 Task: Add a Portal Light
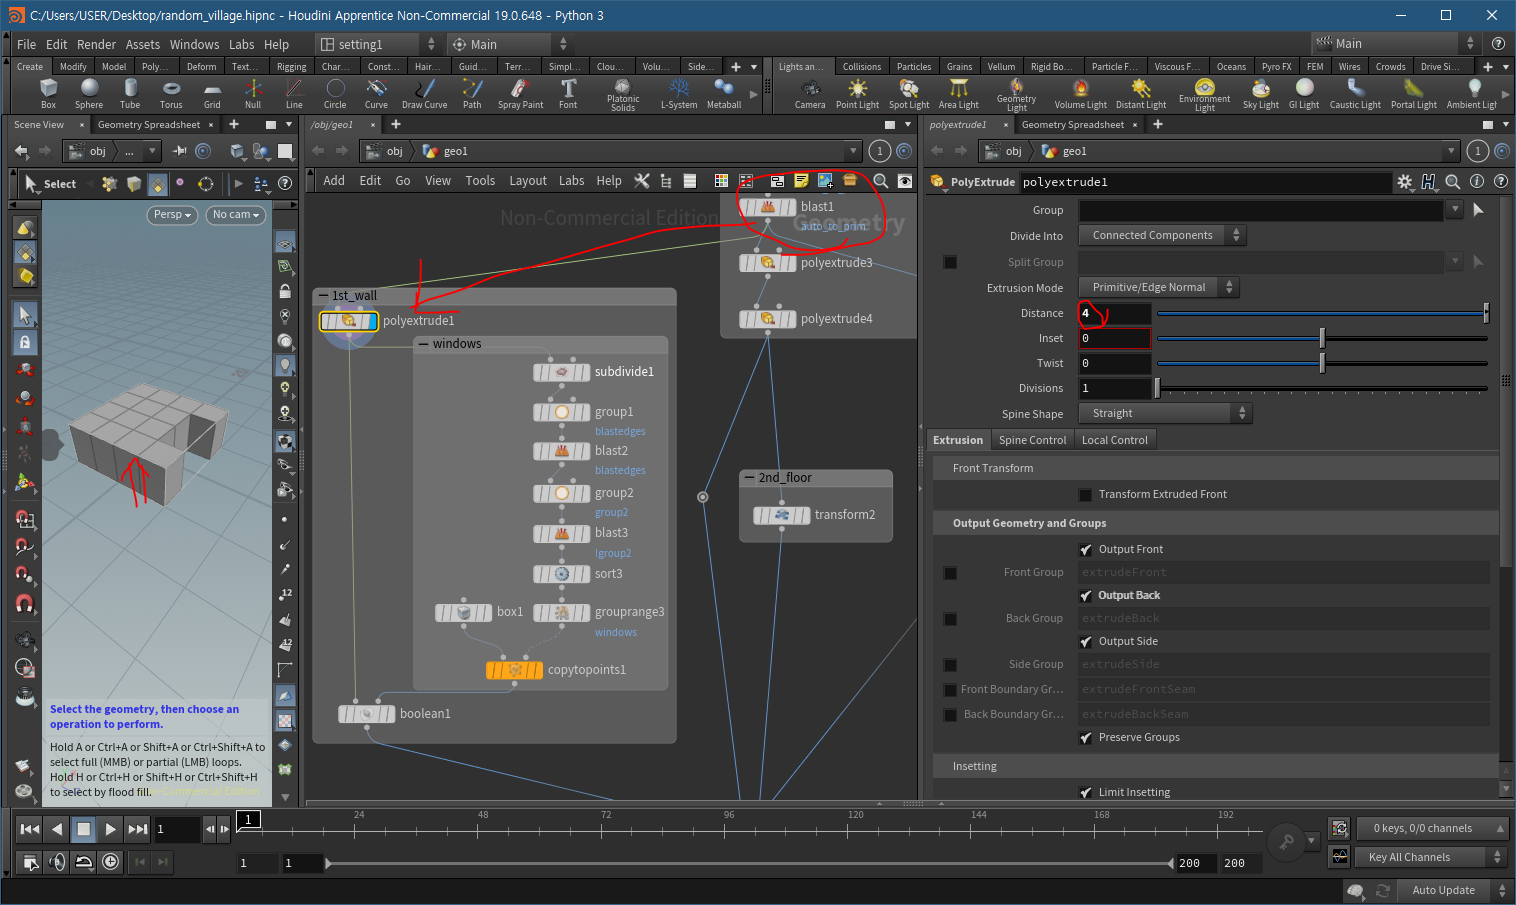tap(1413, 93)
